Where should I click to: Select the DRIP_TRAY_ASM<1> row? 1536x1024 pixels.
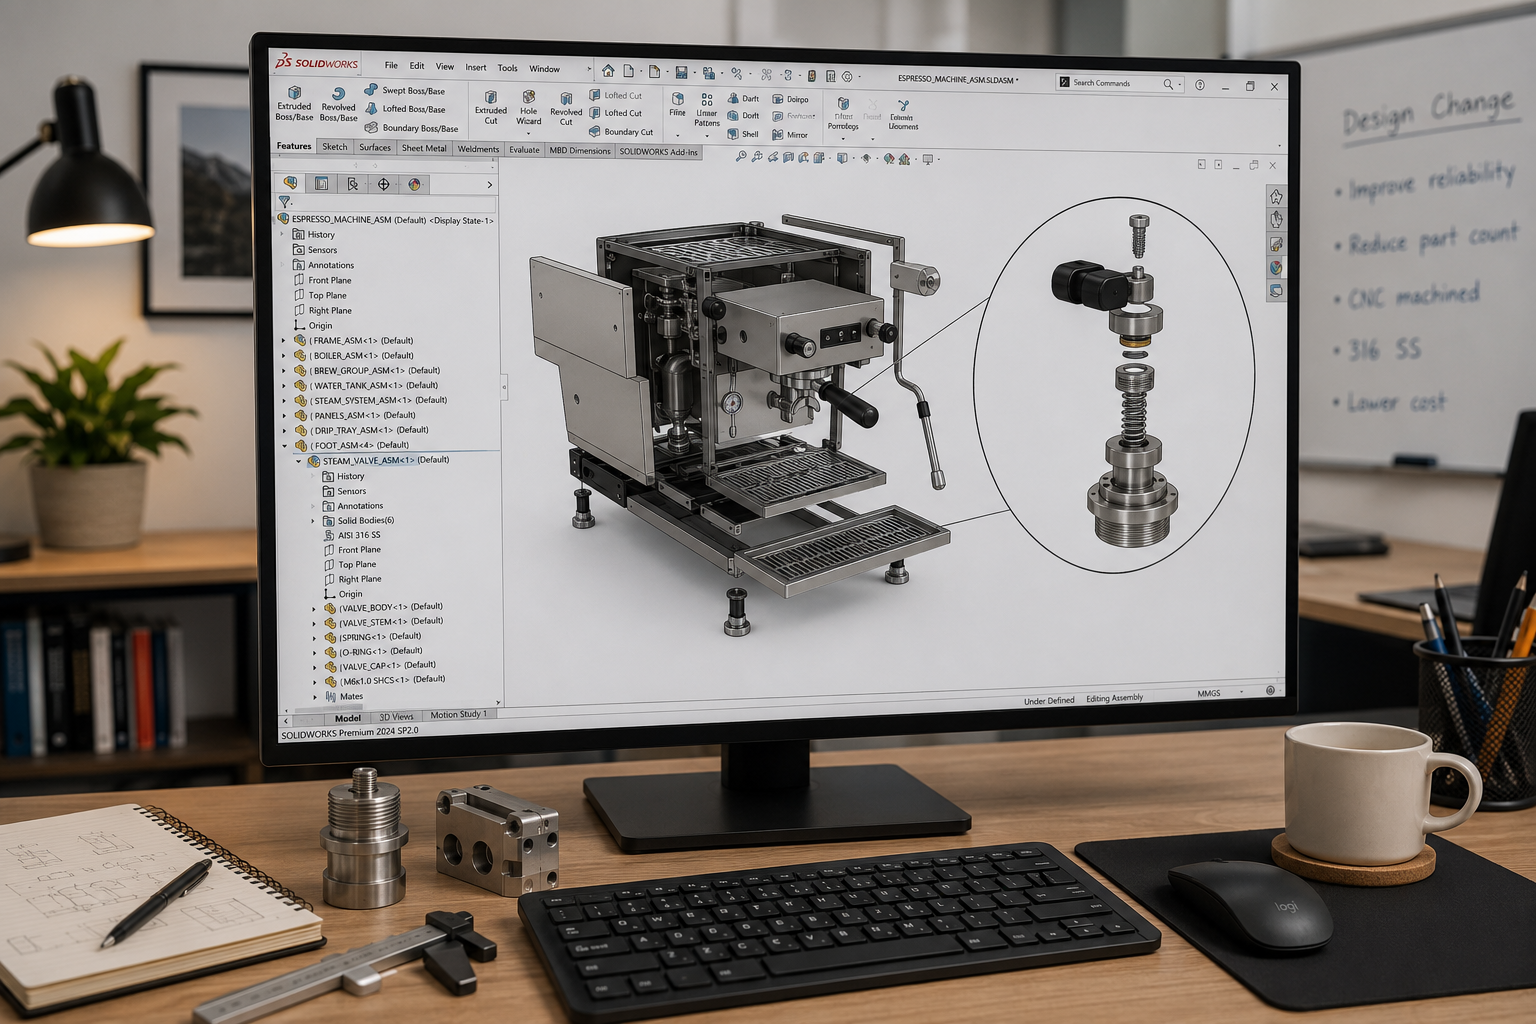point(362,430)
